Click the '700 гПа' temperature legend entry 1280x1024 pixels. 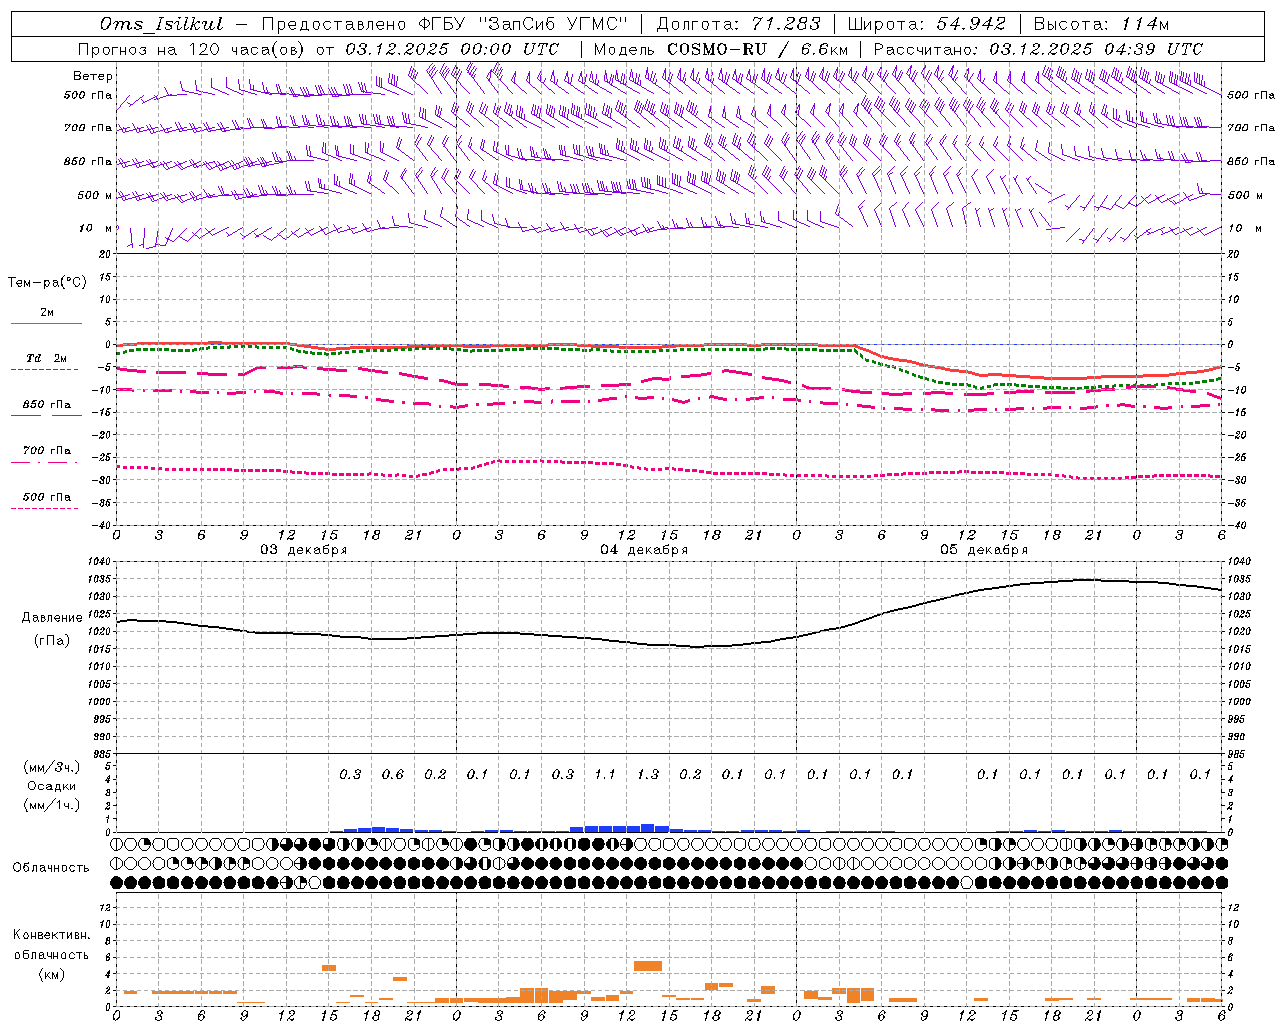click(46, 451)
